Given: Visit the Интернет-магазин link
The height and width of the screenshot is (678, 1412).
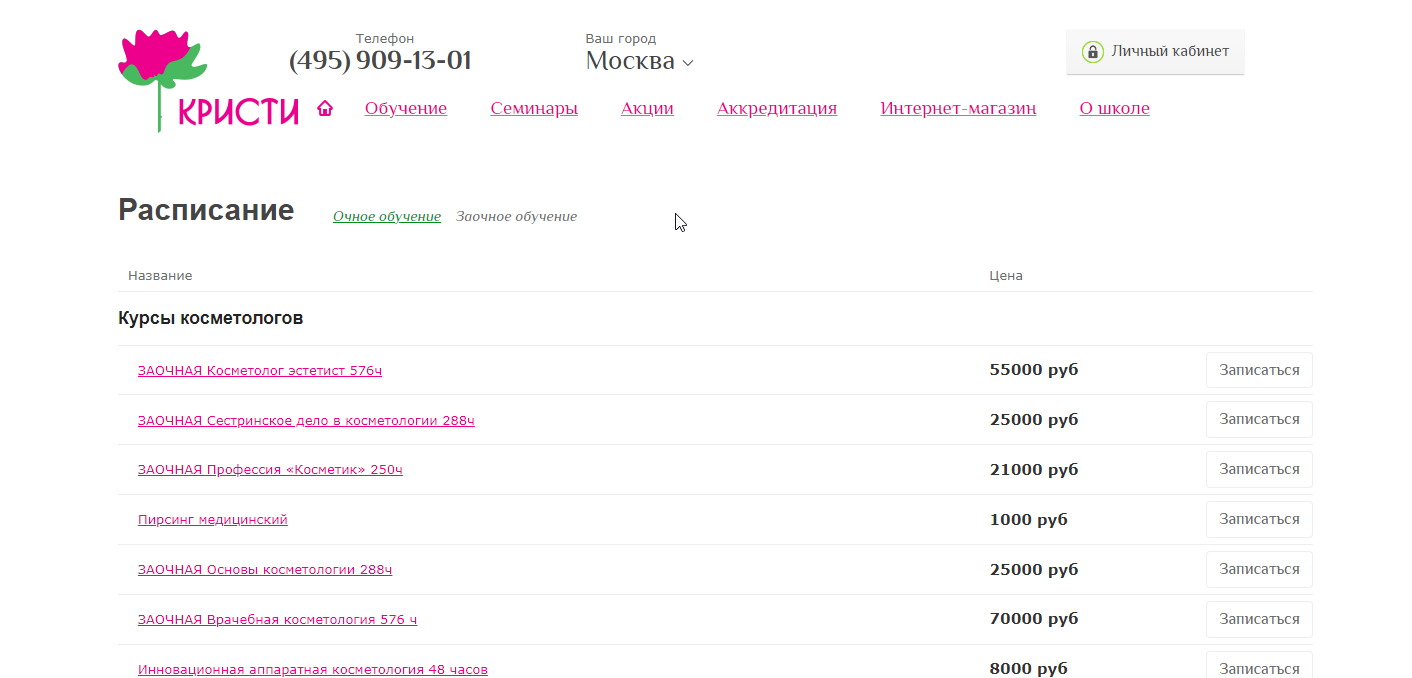Looking at the screenshot, I should 958,109.
